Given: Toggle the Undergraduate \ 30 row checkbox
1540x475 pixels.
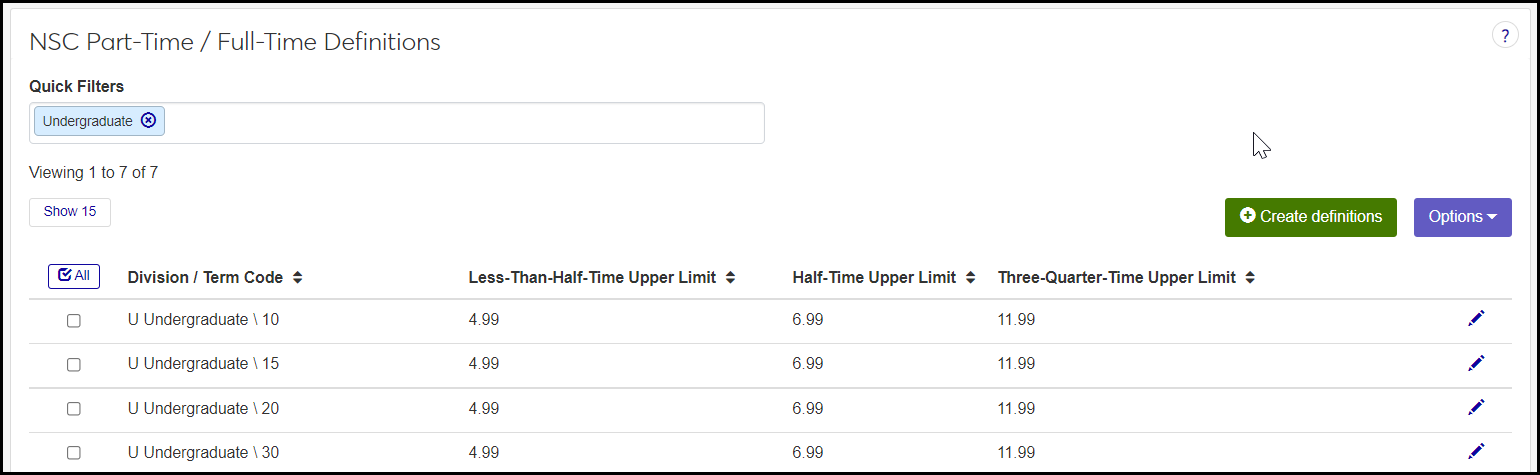Looking at the screenshot, I should click(x=73, y=453).
